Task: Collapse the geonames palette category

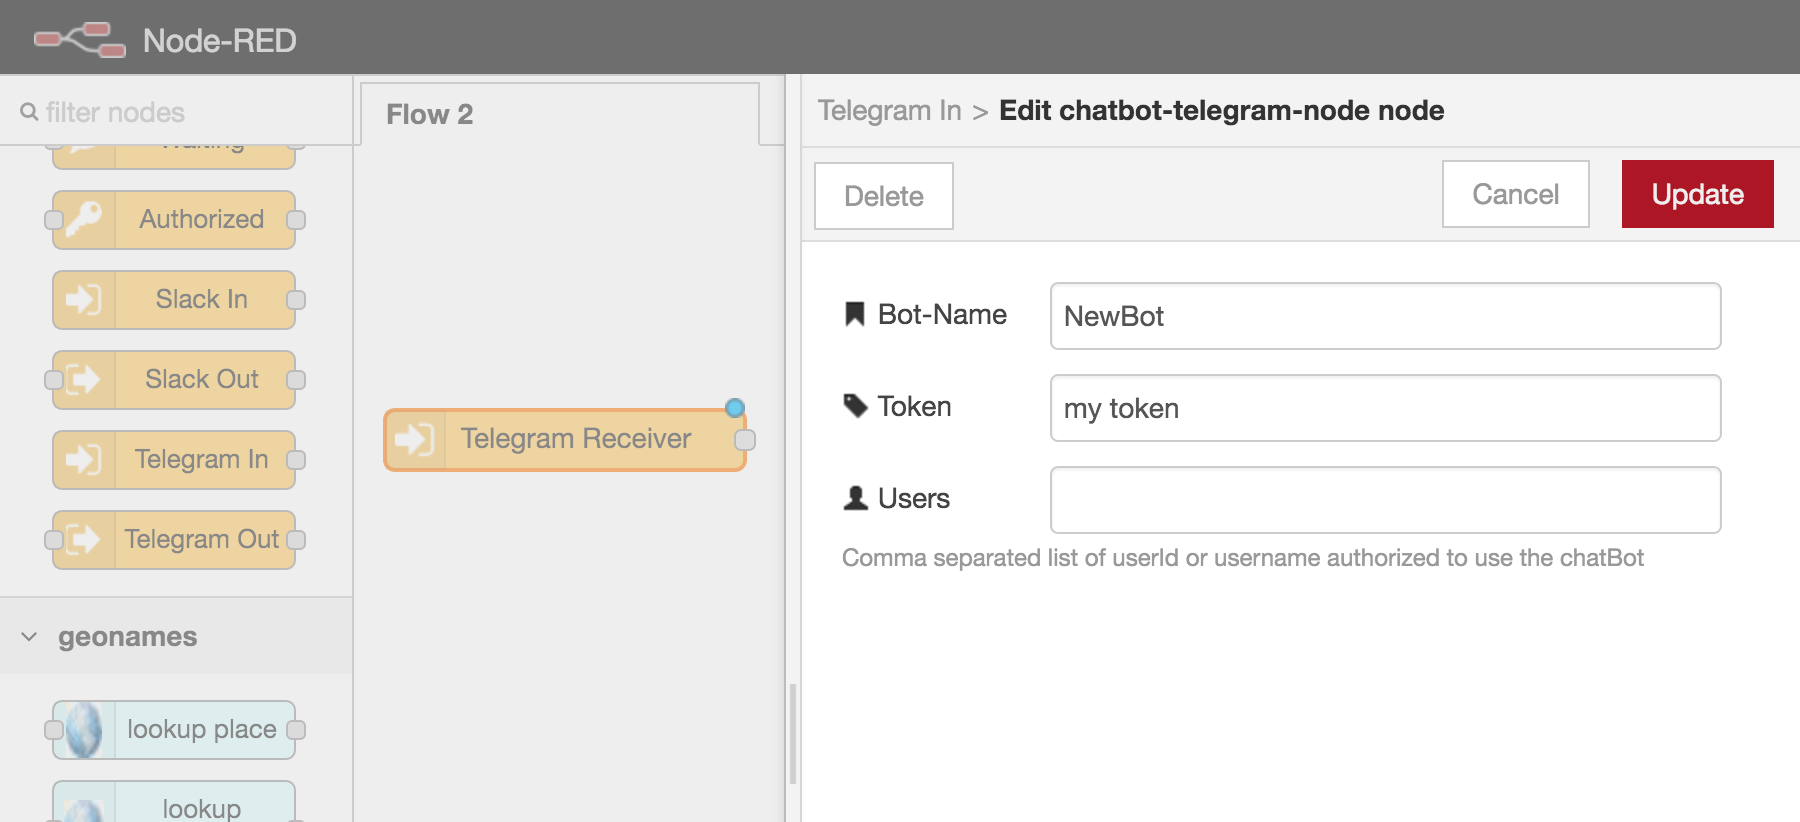Action: (176, 636)
